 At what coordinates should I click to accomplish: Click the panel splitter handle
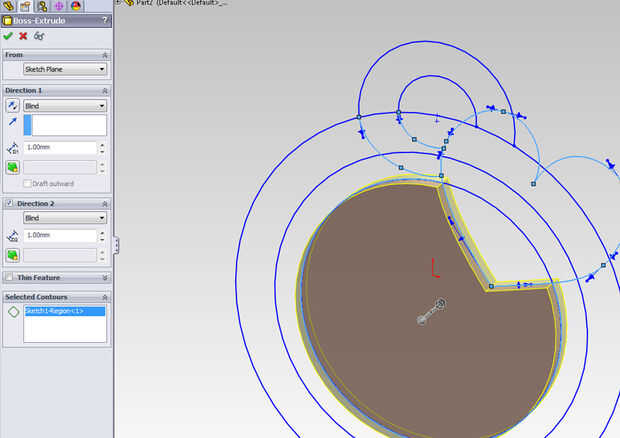pos(116,245)
